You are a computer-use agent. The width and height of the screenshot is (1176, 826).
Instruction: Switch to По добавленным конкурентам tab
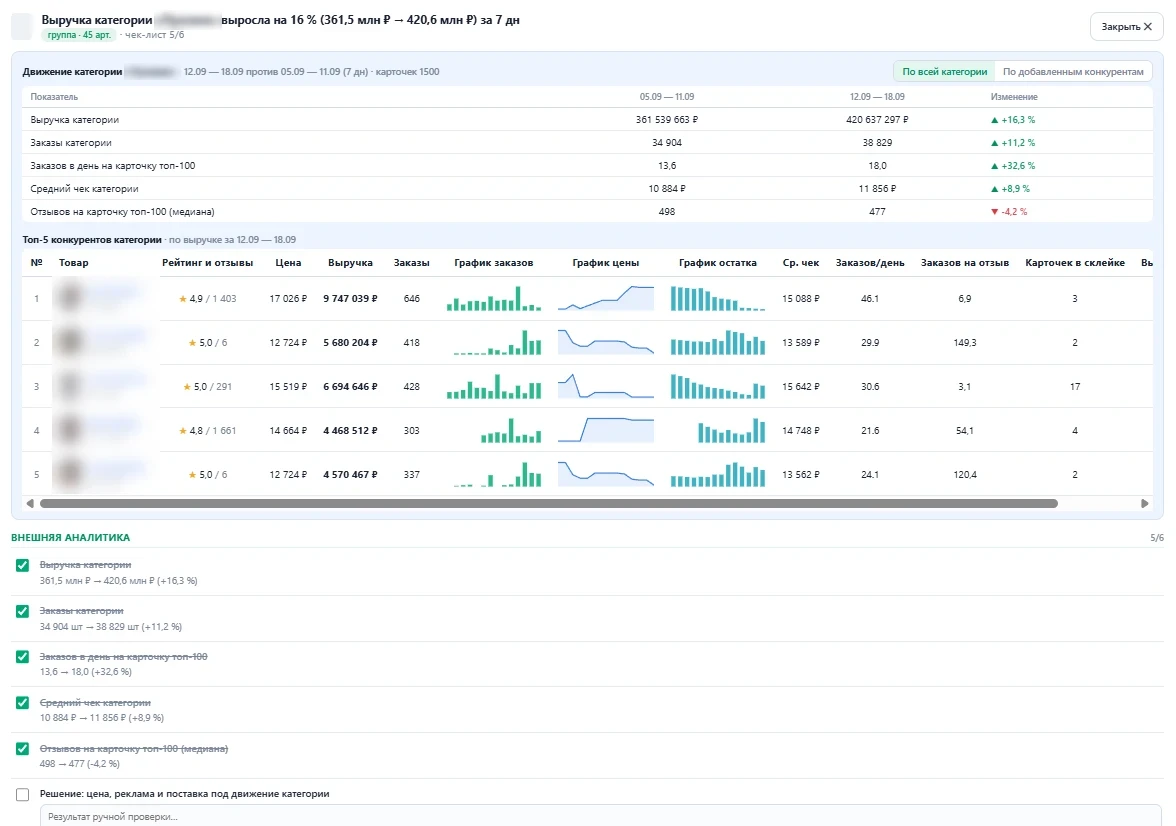click(1072, 71)
